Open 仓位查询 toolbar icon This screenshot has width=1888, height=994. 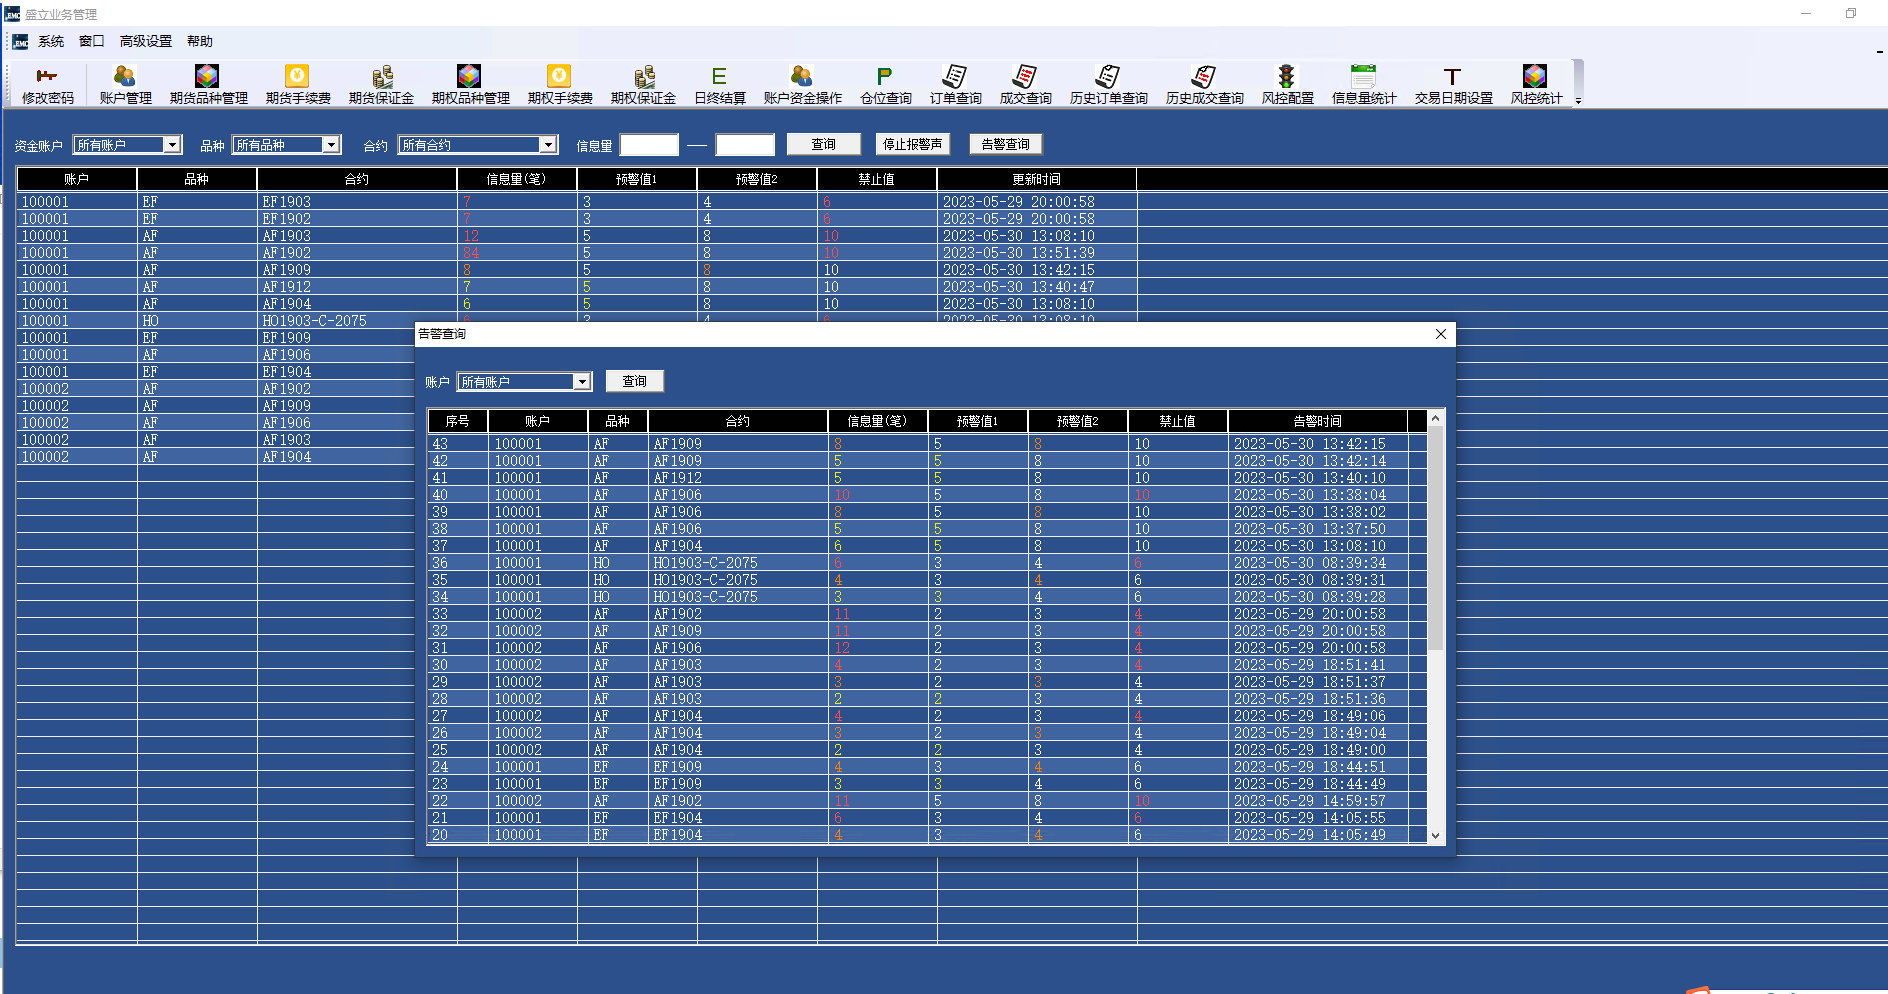tap(886, 86)
